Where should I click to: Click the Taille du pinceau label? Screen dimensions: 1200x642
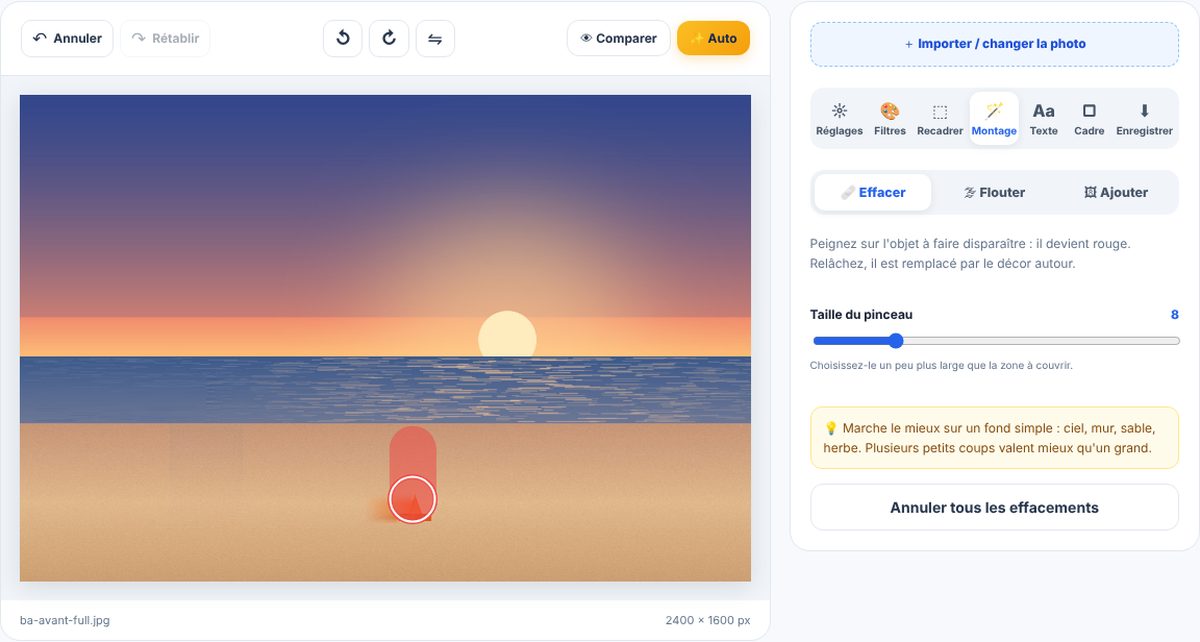pyautogui.click(x=861, y=314)
